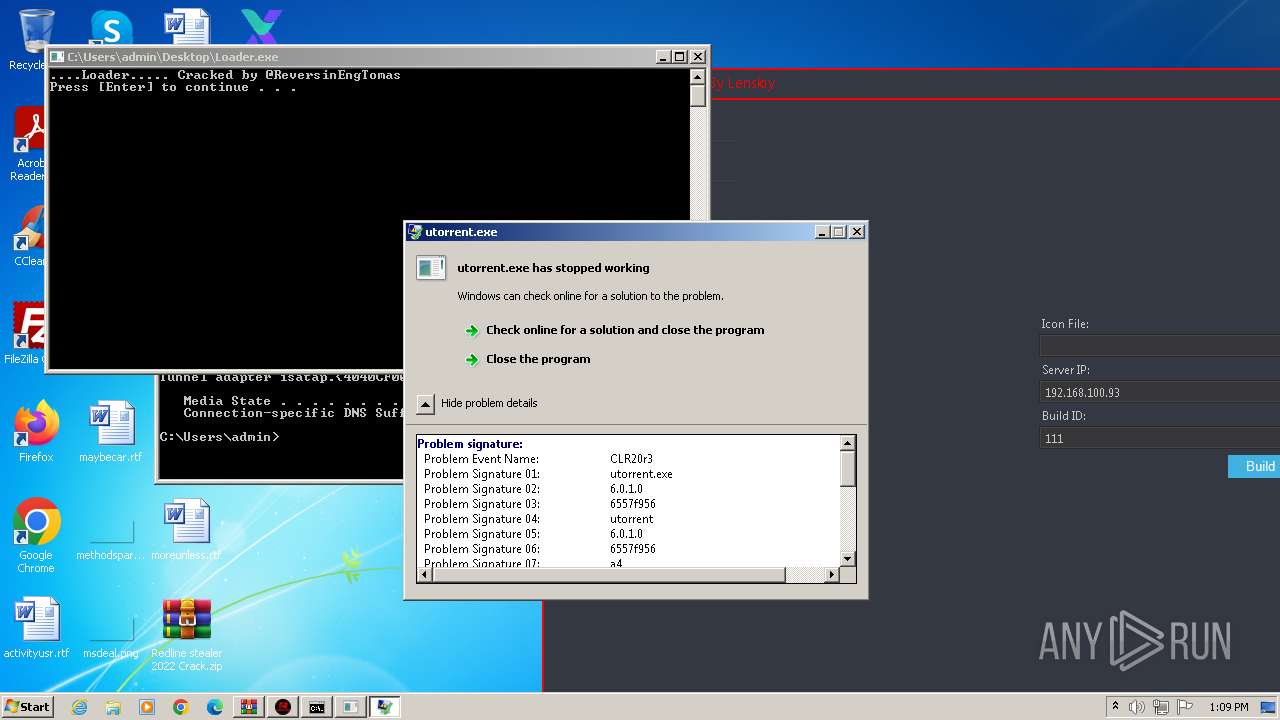Click the system clock showing 1:09 PM
Screen dimensions: 1280x720
point(1229,707)
